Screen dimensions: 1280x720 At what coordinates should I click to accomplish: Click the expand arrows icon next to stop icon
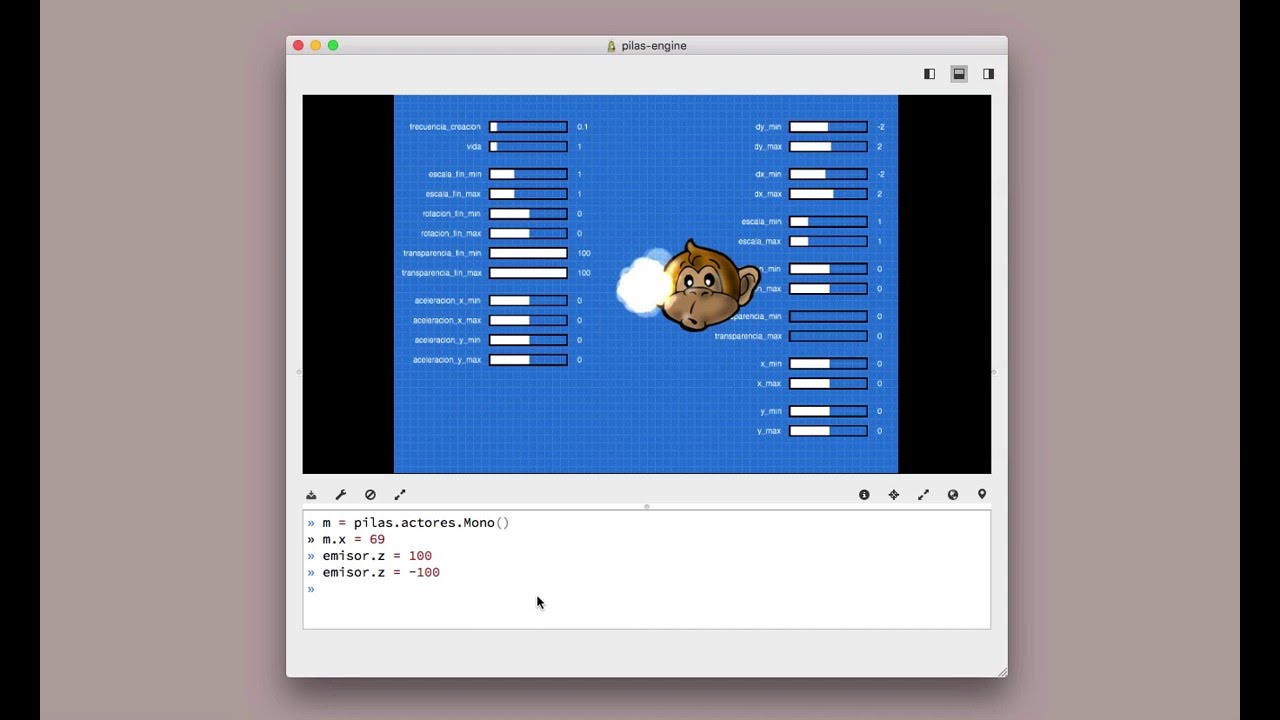[400, 495]
